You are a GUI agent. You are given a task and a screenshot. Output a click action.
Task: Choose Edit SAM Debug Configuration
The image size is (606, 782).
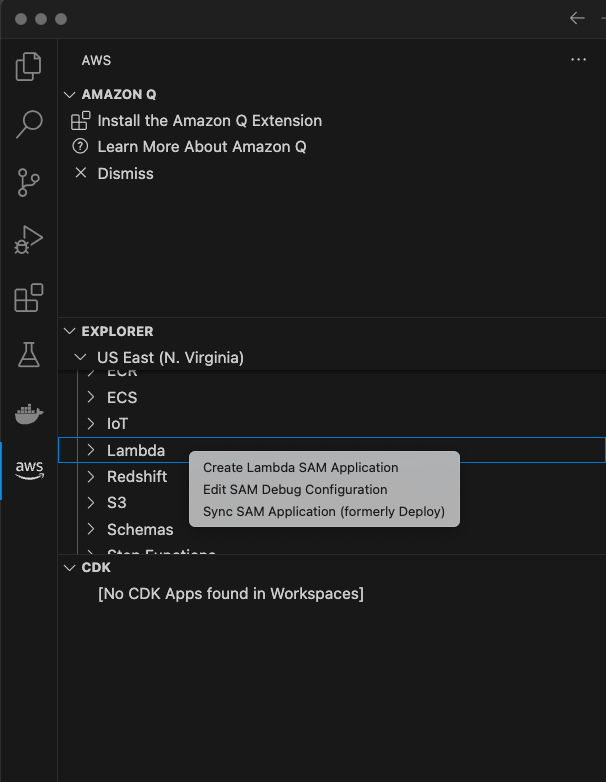tap(295, 489)
